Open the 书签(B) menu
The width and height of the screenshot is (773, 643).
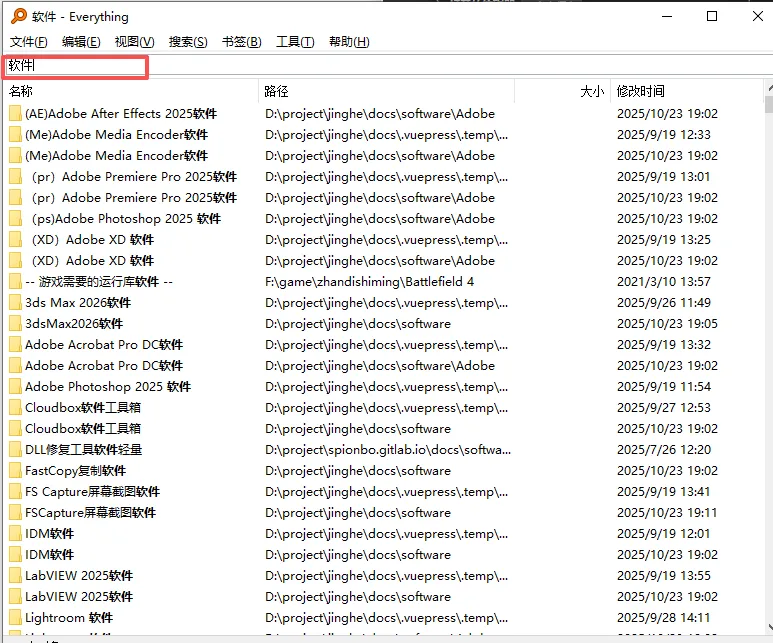coord(242,42)
